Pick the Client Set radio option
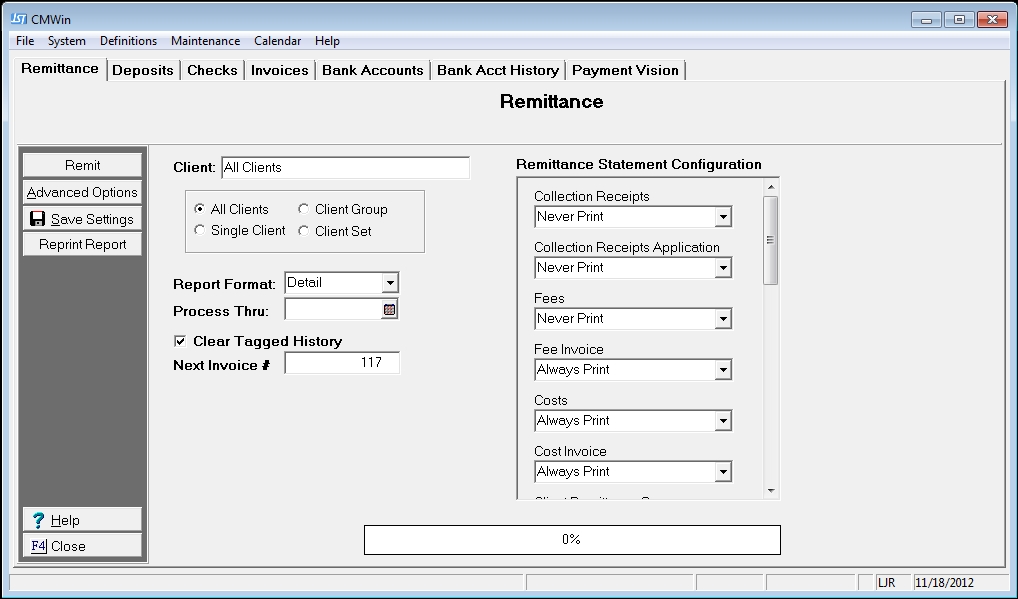Viewport: 1018px width, 599px height. 304,230
